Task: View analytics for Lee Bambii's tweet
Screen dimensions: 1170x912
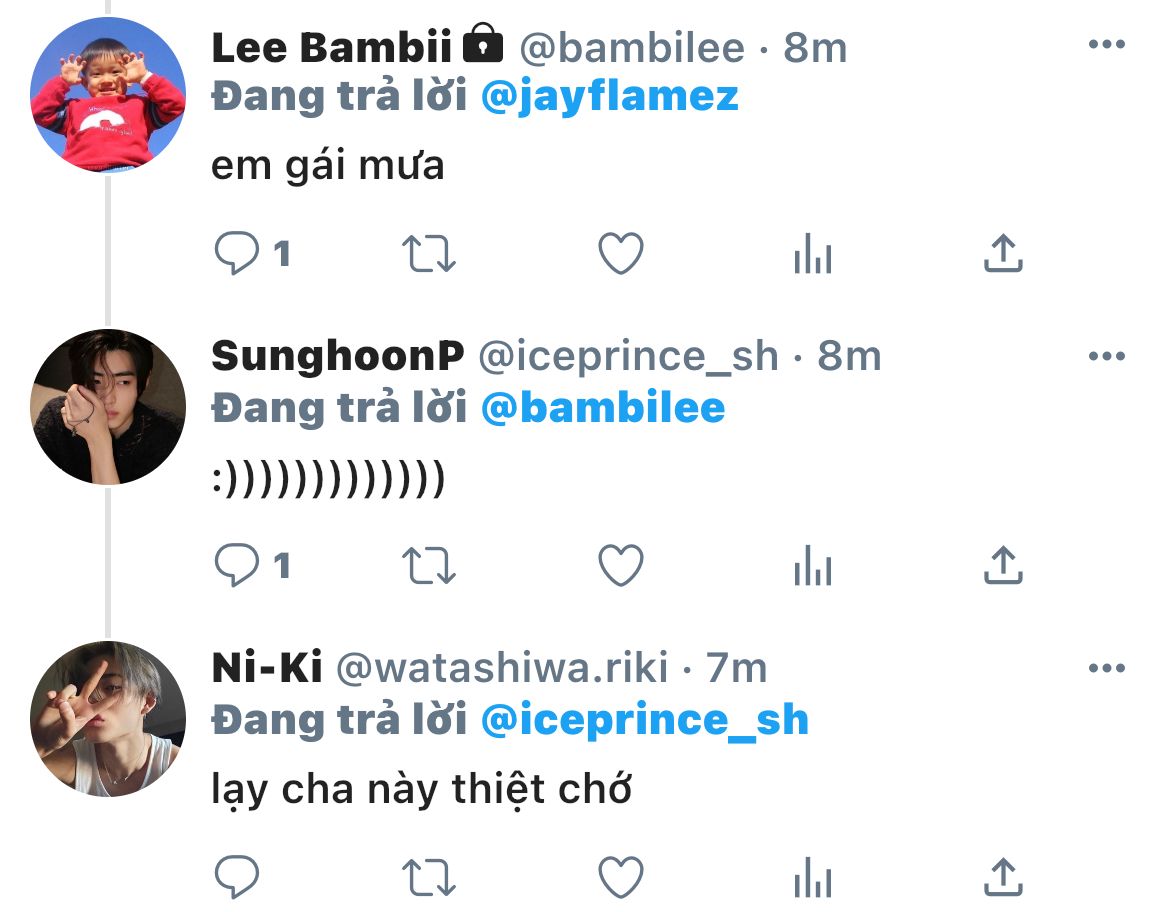Action: [812, 256]
